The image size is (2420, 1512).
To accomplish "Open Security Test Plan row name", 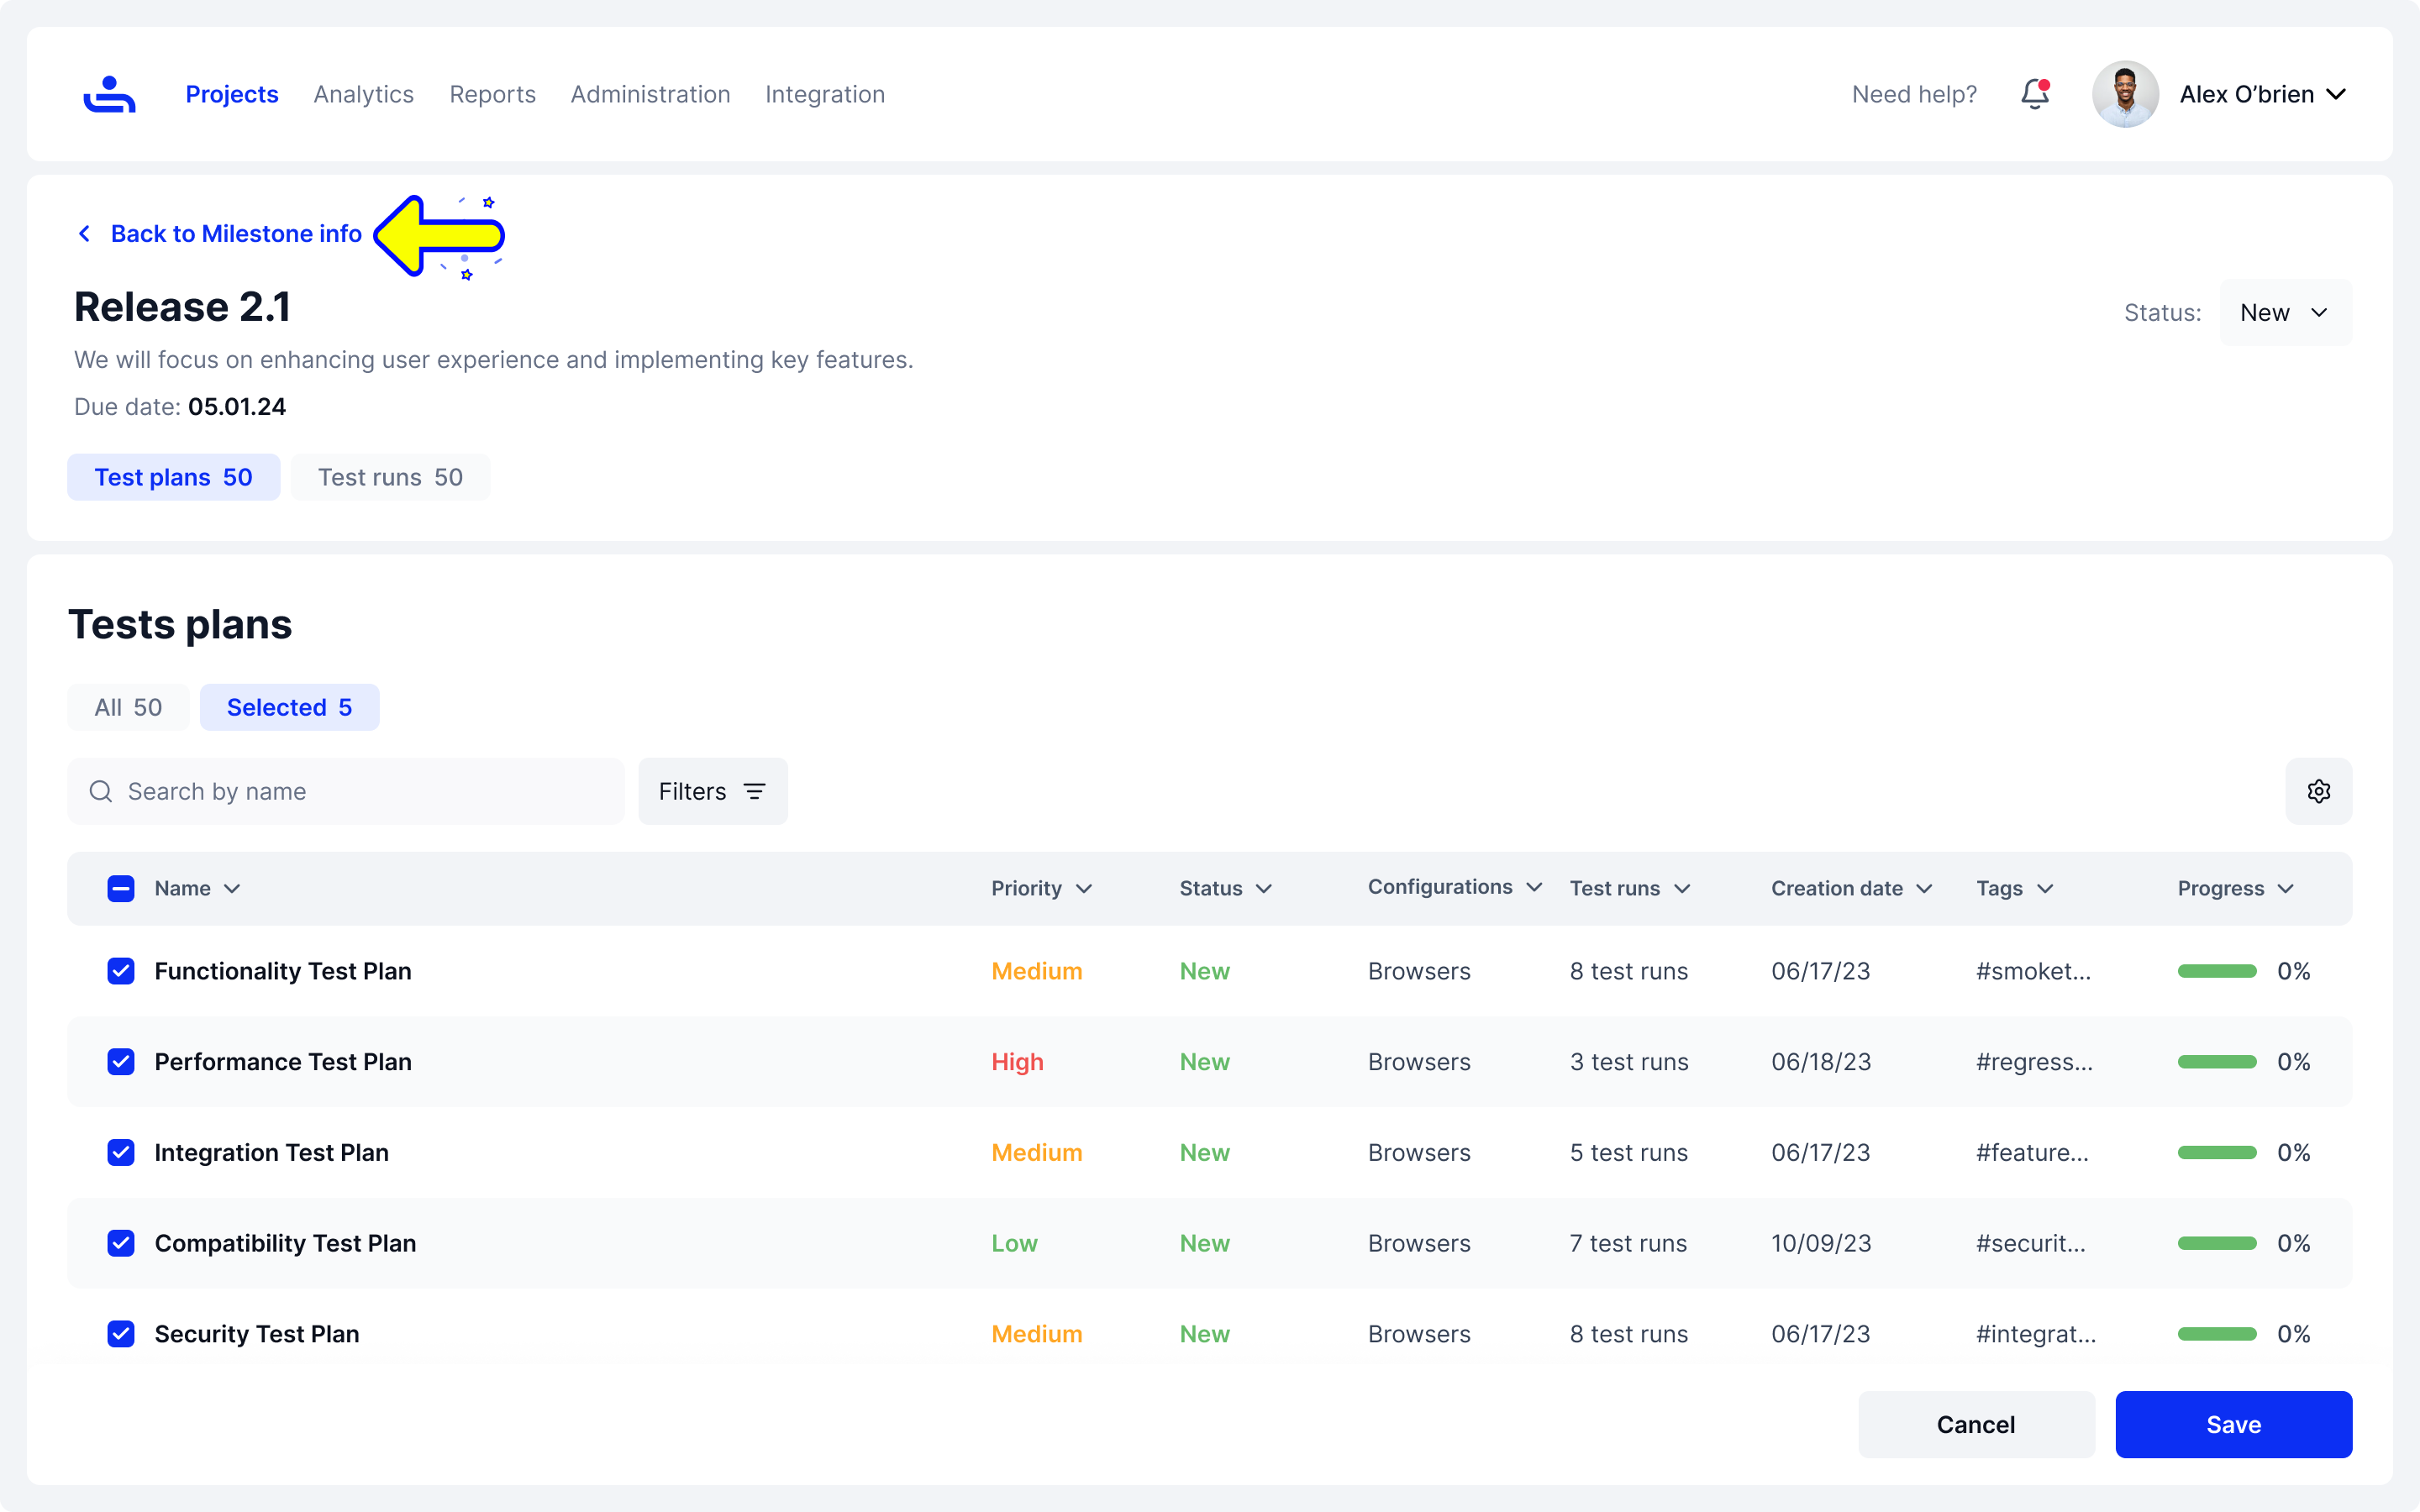I will pyautogui.click(x=257, y=1333).
